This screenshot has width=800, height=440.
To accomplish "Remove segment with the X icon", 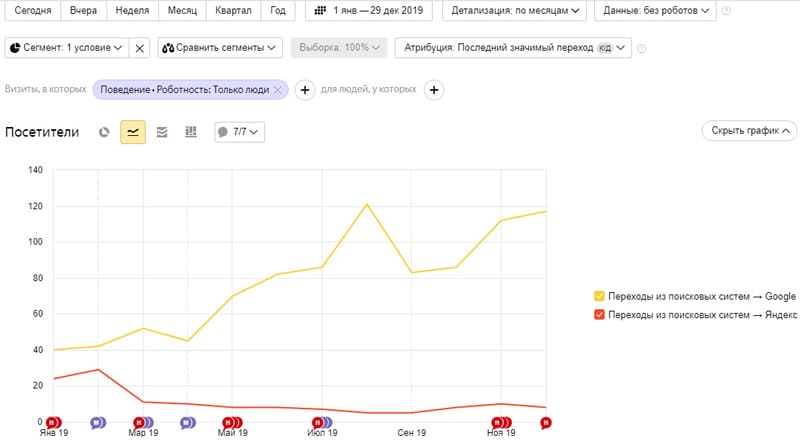I will [139, 48].
